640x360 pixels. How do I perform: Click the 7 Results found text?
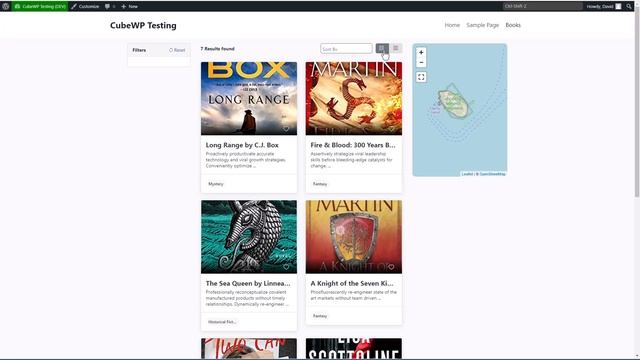pyautogui.click(x=218, y=49)
